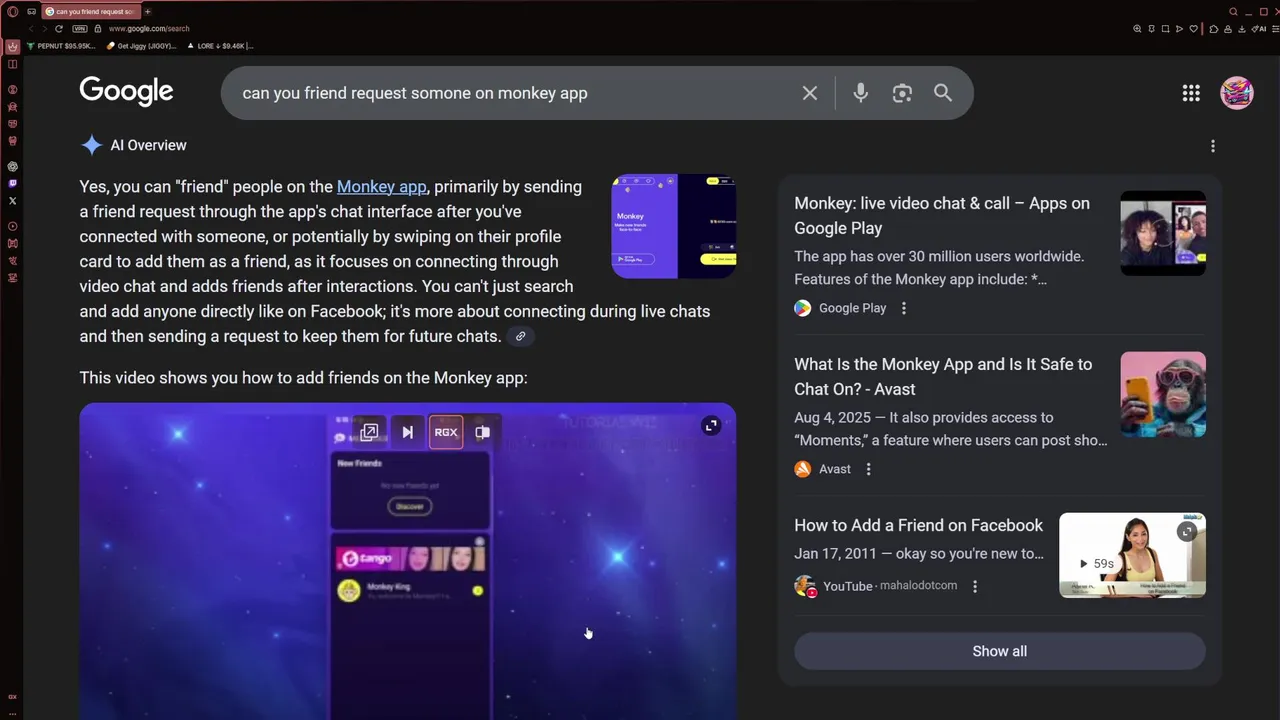Play the 59s YouTube video thumbnail
The width and height of the screenshot is (1280, 720).
point(1132,555)
